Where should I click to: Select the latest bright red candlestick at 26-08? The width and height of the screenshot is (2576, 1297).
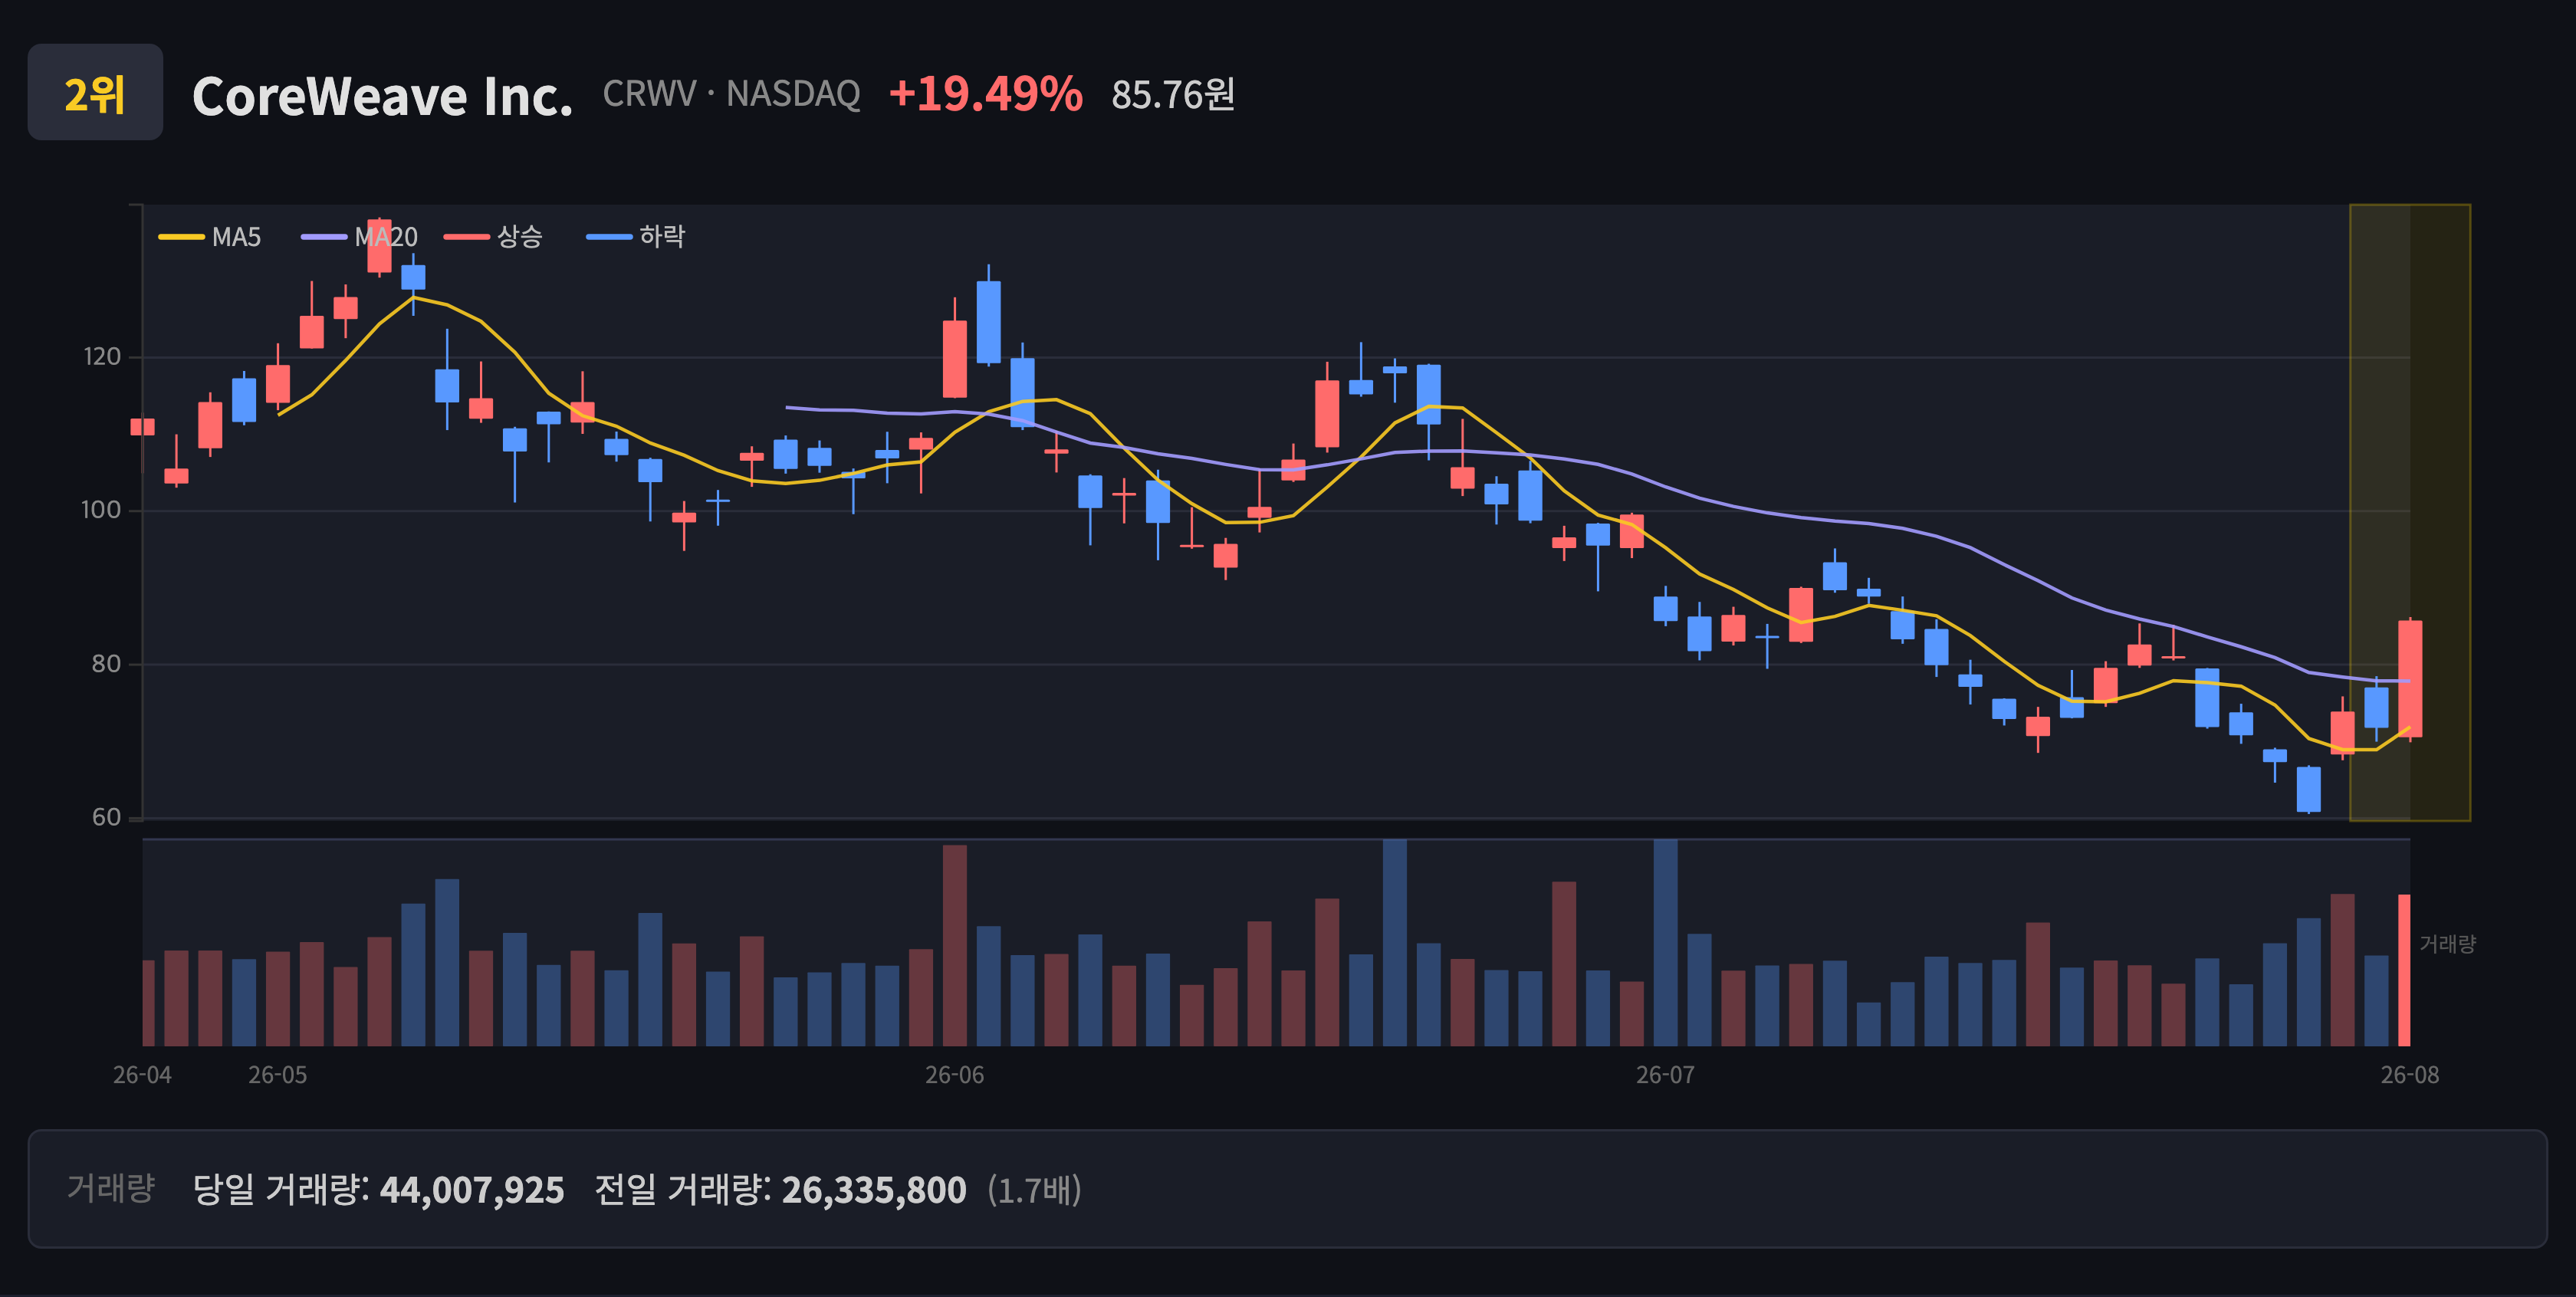tap(2410, 679)
